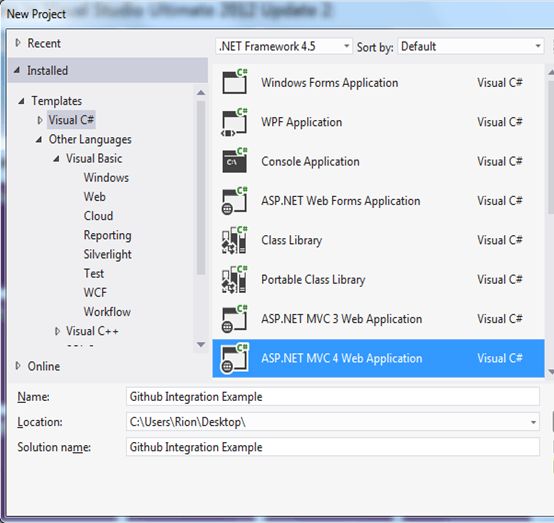Collapse the Templates tree node arrow
The image size is (554, 523).
[x=21, y=101]
